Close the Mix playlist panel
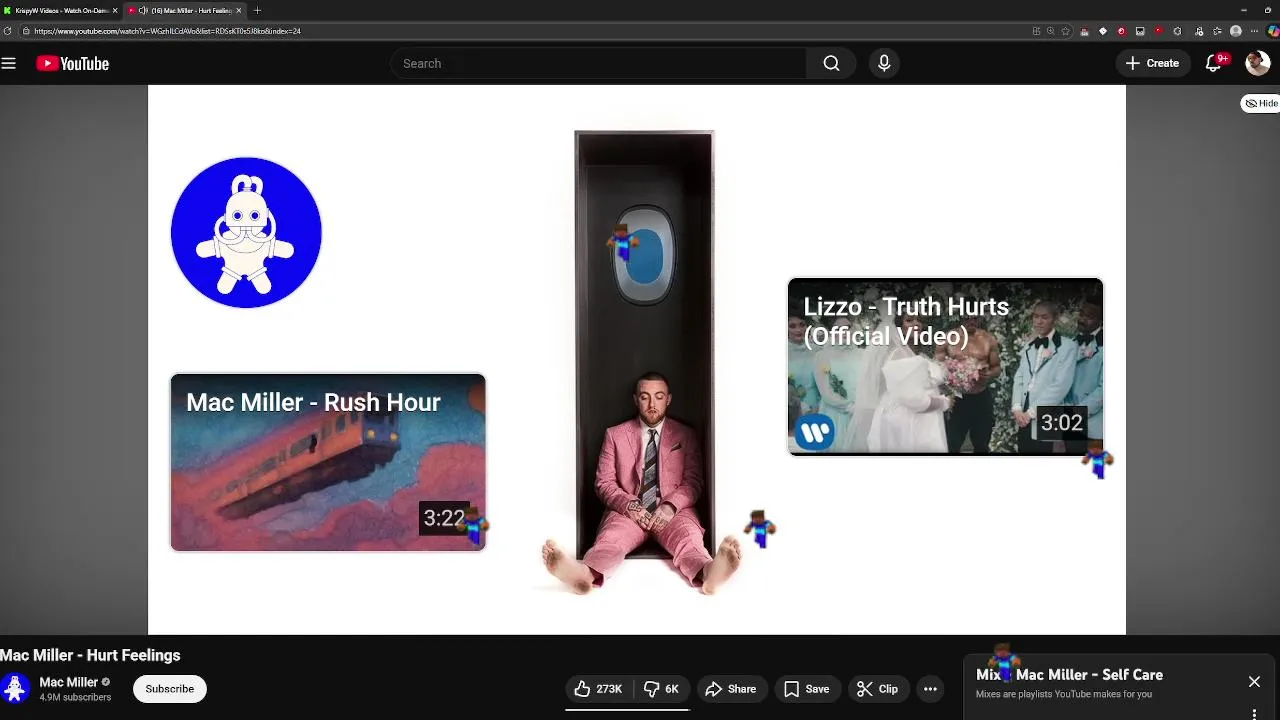 pos(1254,682)
